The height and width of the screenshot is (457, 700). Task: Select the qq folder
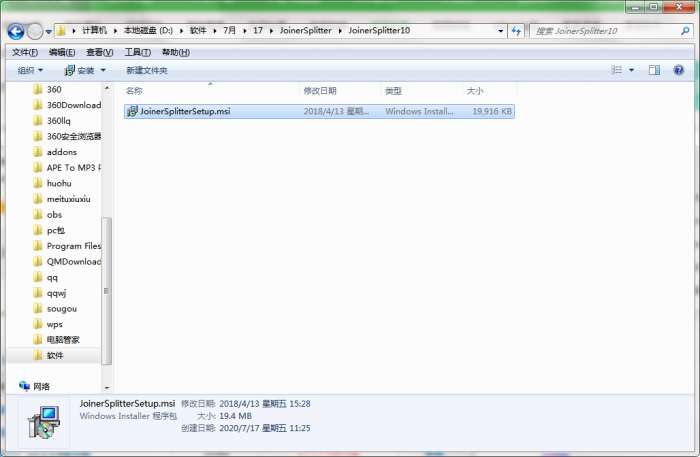point(52,277)
